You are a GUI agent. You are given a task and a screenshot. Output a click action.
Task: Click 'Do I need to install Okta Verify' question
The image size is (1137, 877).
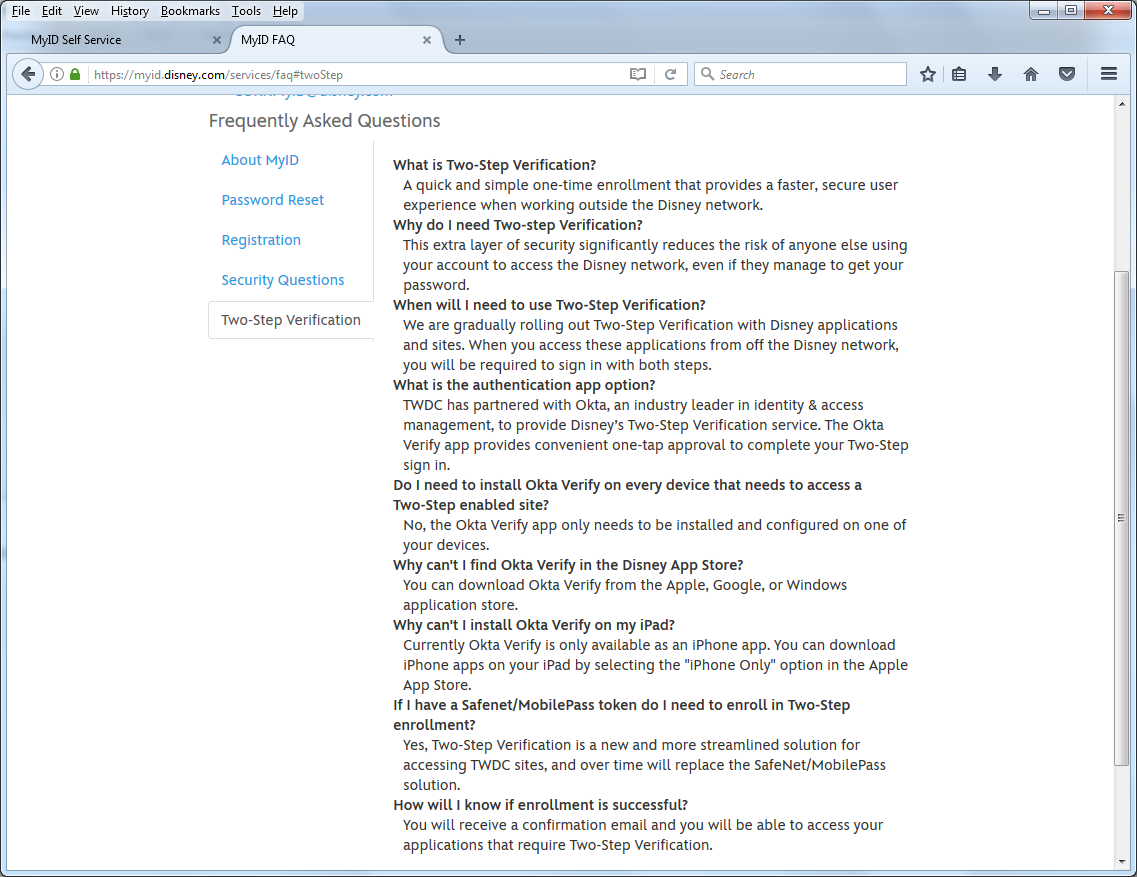pos(627,495)
